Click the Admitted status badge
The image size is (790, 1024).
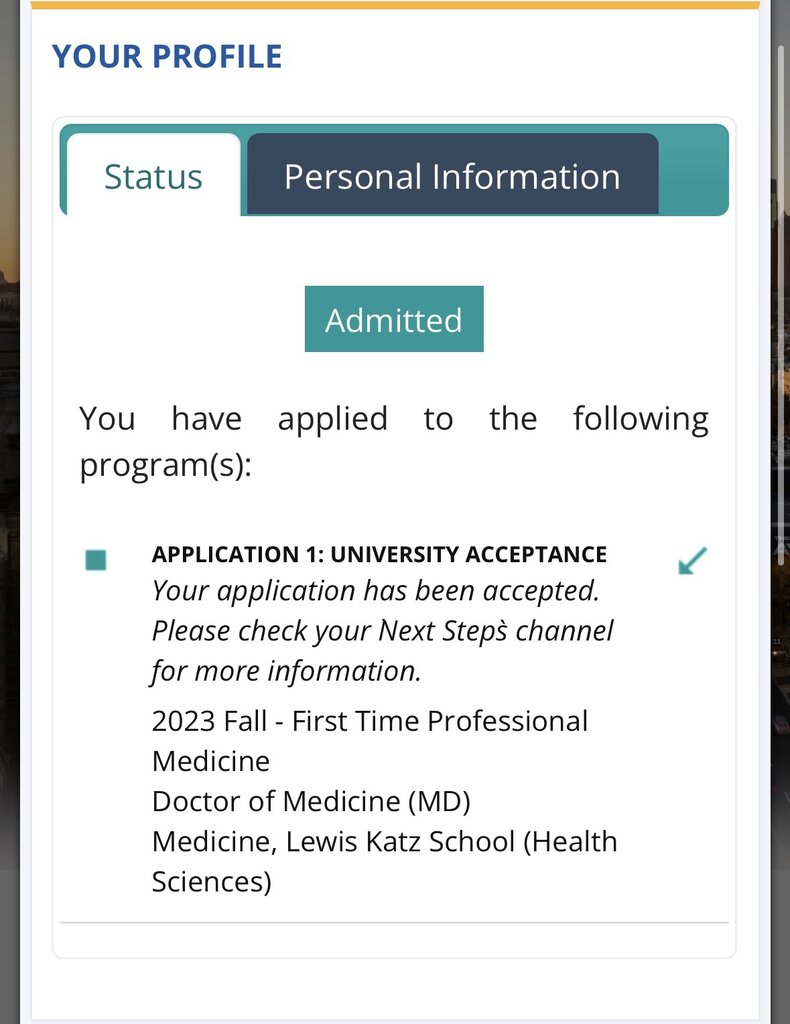pyautogui.click(x=394, y=320)
